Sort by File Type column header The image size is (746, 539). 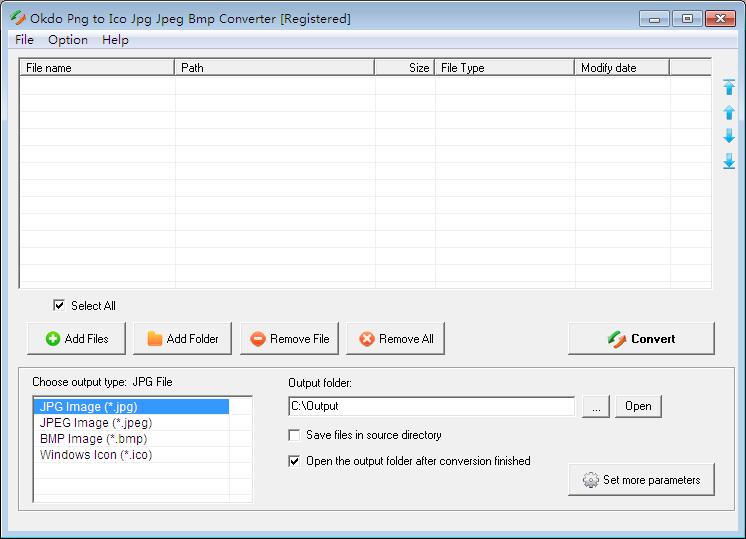(x=505, y=68)
